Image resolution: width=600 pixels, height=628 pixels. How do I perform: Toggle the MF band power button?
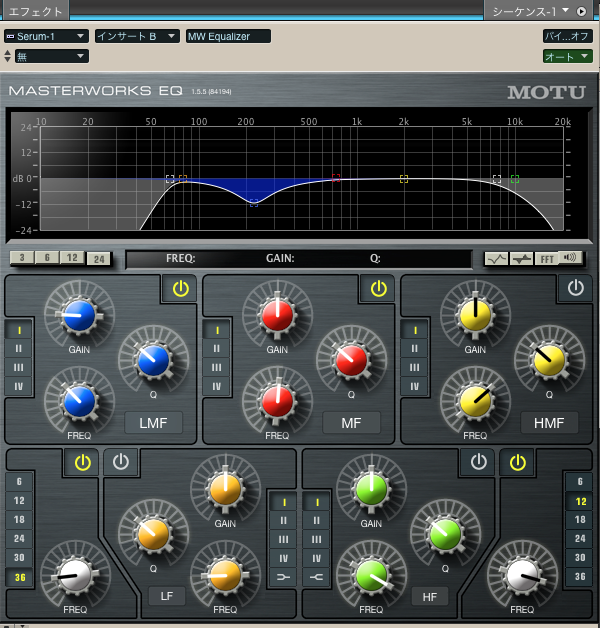coord(379,288)
